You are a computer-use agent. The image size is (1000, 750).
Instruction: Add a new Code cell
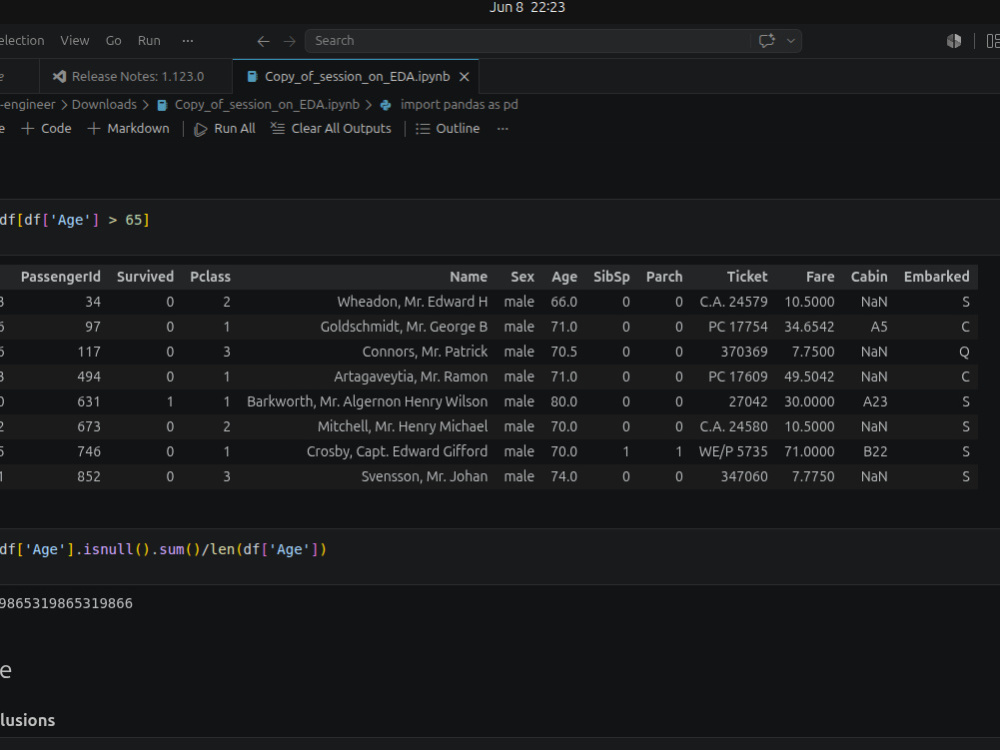click(x=47, y=129)
